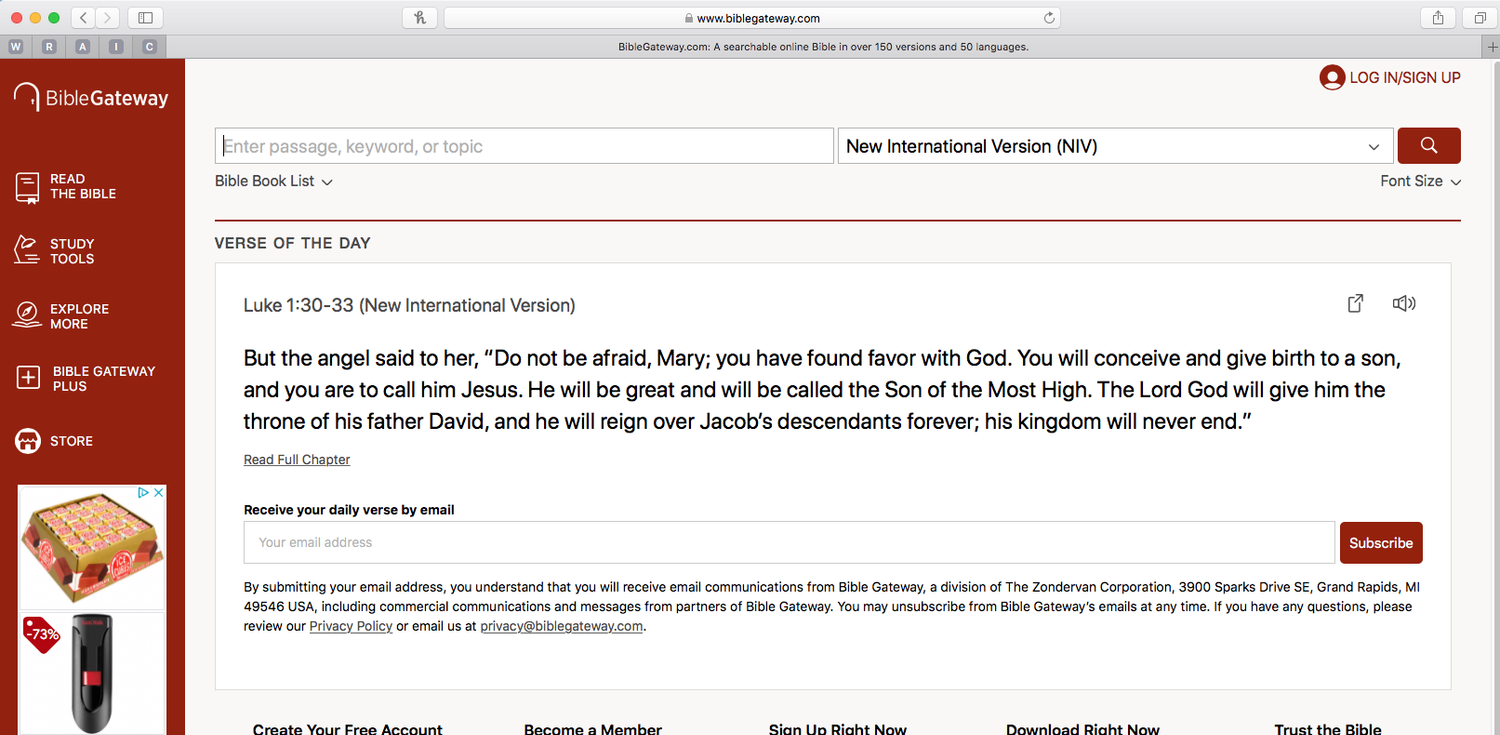Click the BibleGateway logo

pyautogui.click(x=91, y=97)
